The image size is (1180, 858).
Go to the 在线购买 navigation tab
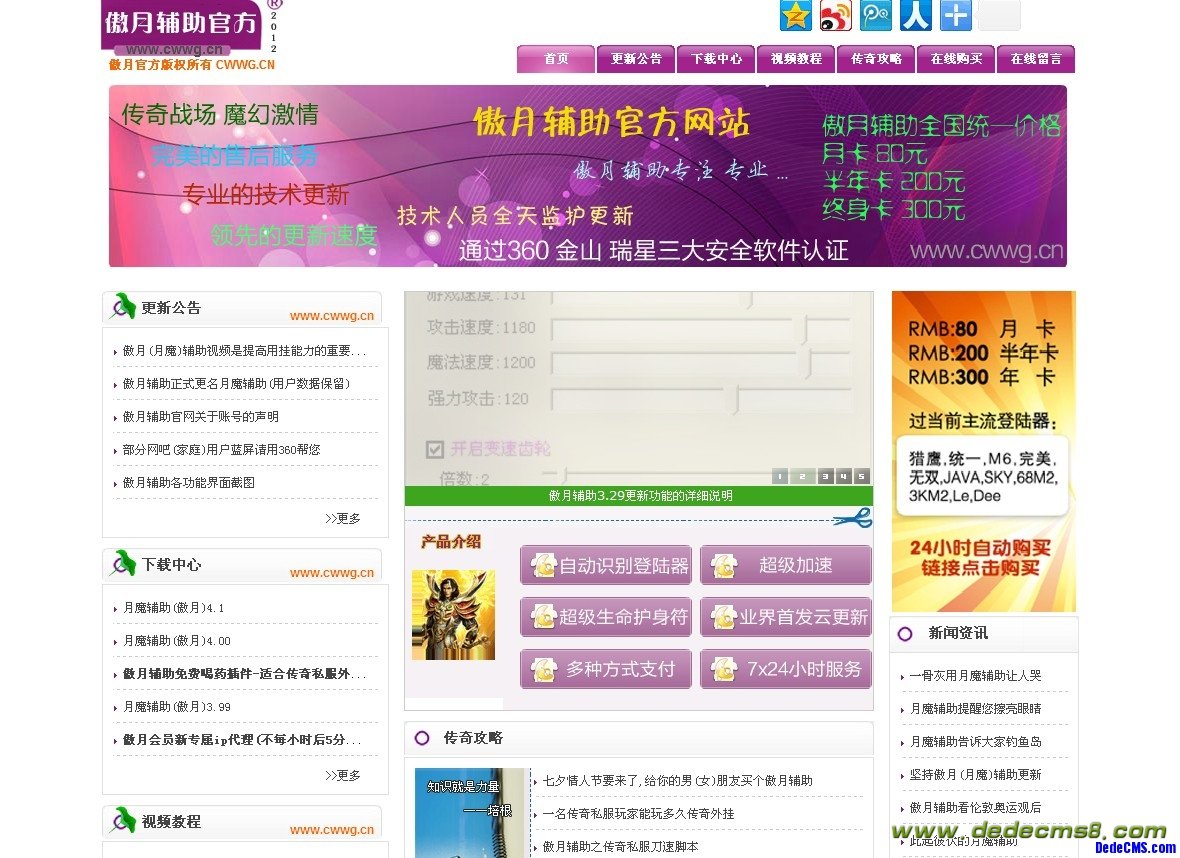(x=956, y=59)
